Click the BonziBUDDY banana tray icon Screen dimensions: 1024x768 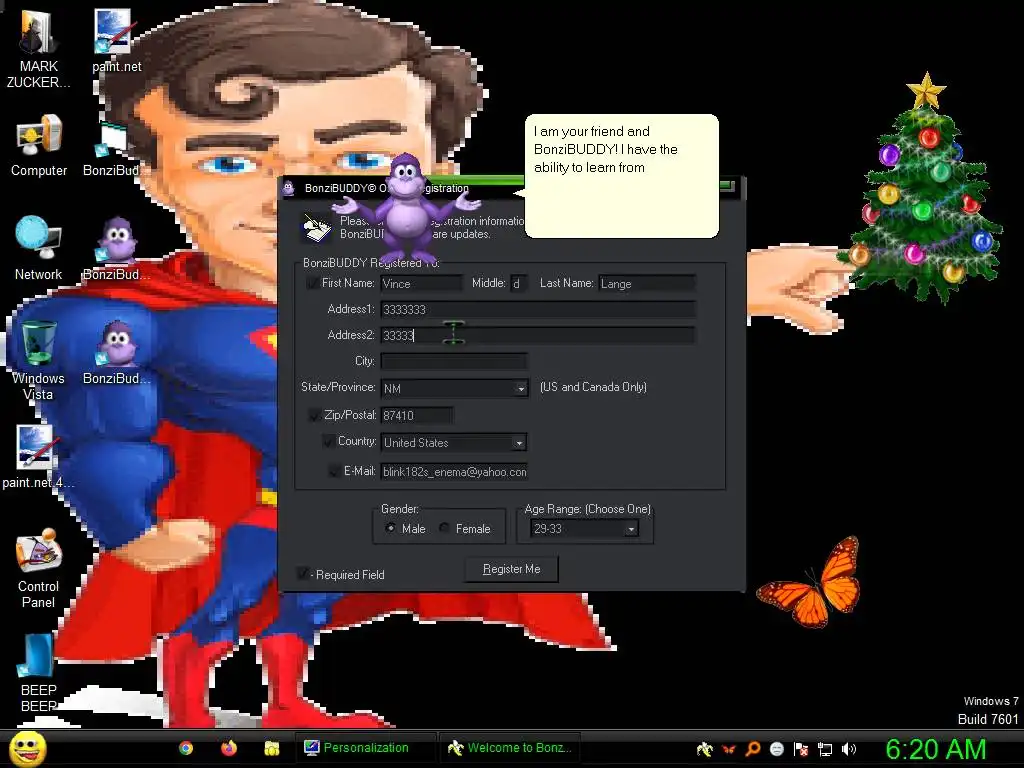pyautogui.click(x=705, y=749)
